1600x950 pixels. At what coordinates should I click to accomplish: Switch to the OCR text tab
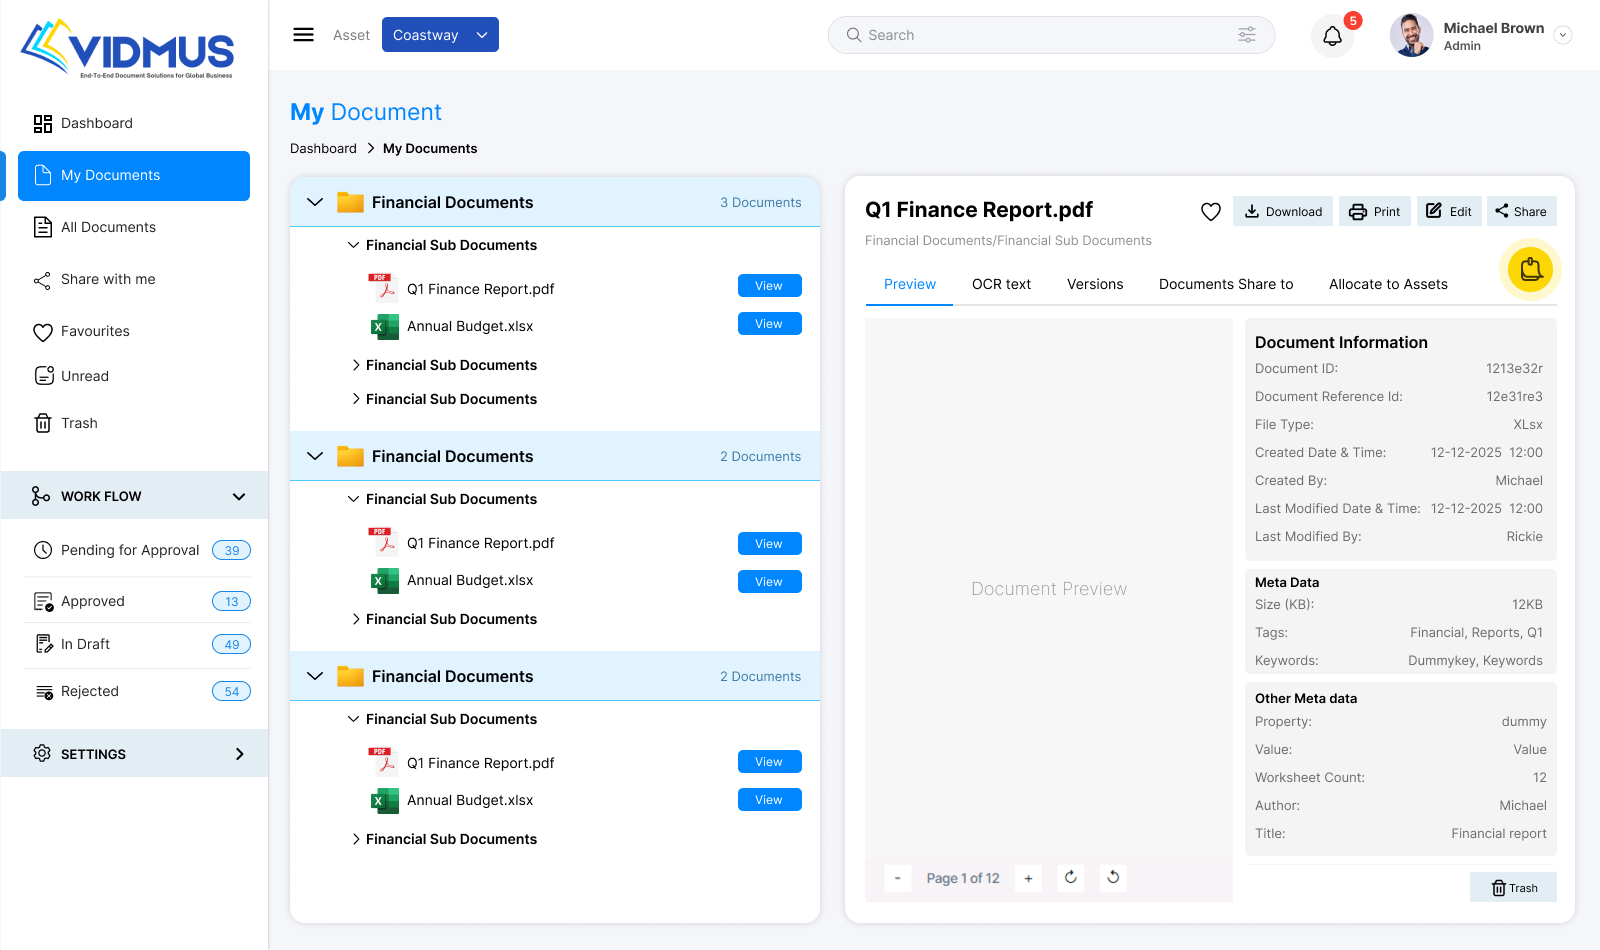pyautogui.click(x=1001, y=284)
